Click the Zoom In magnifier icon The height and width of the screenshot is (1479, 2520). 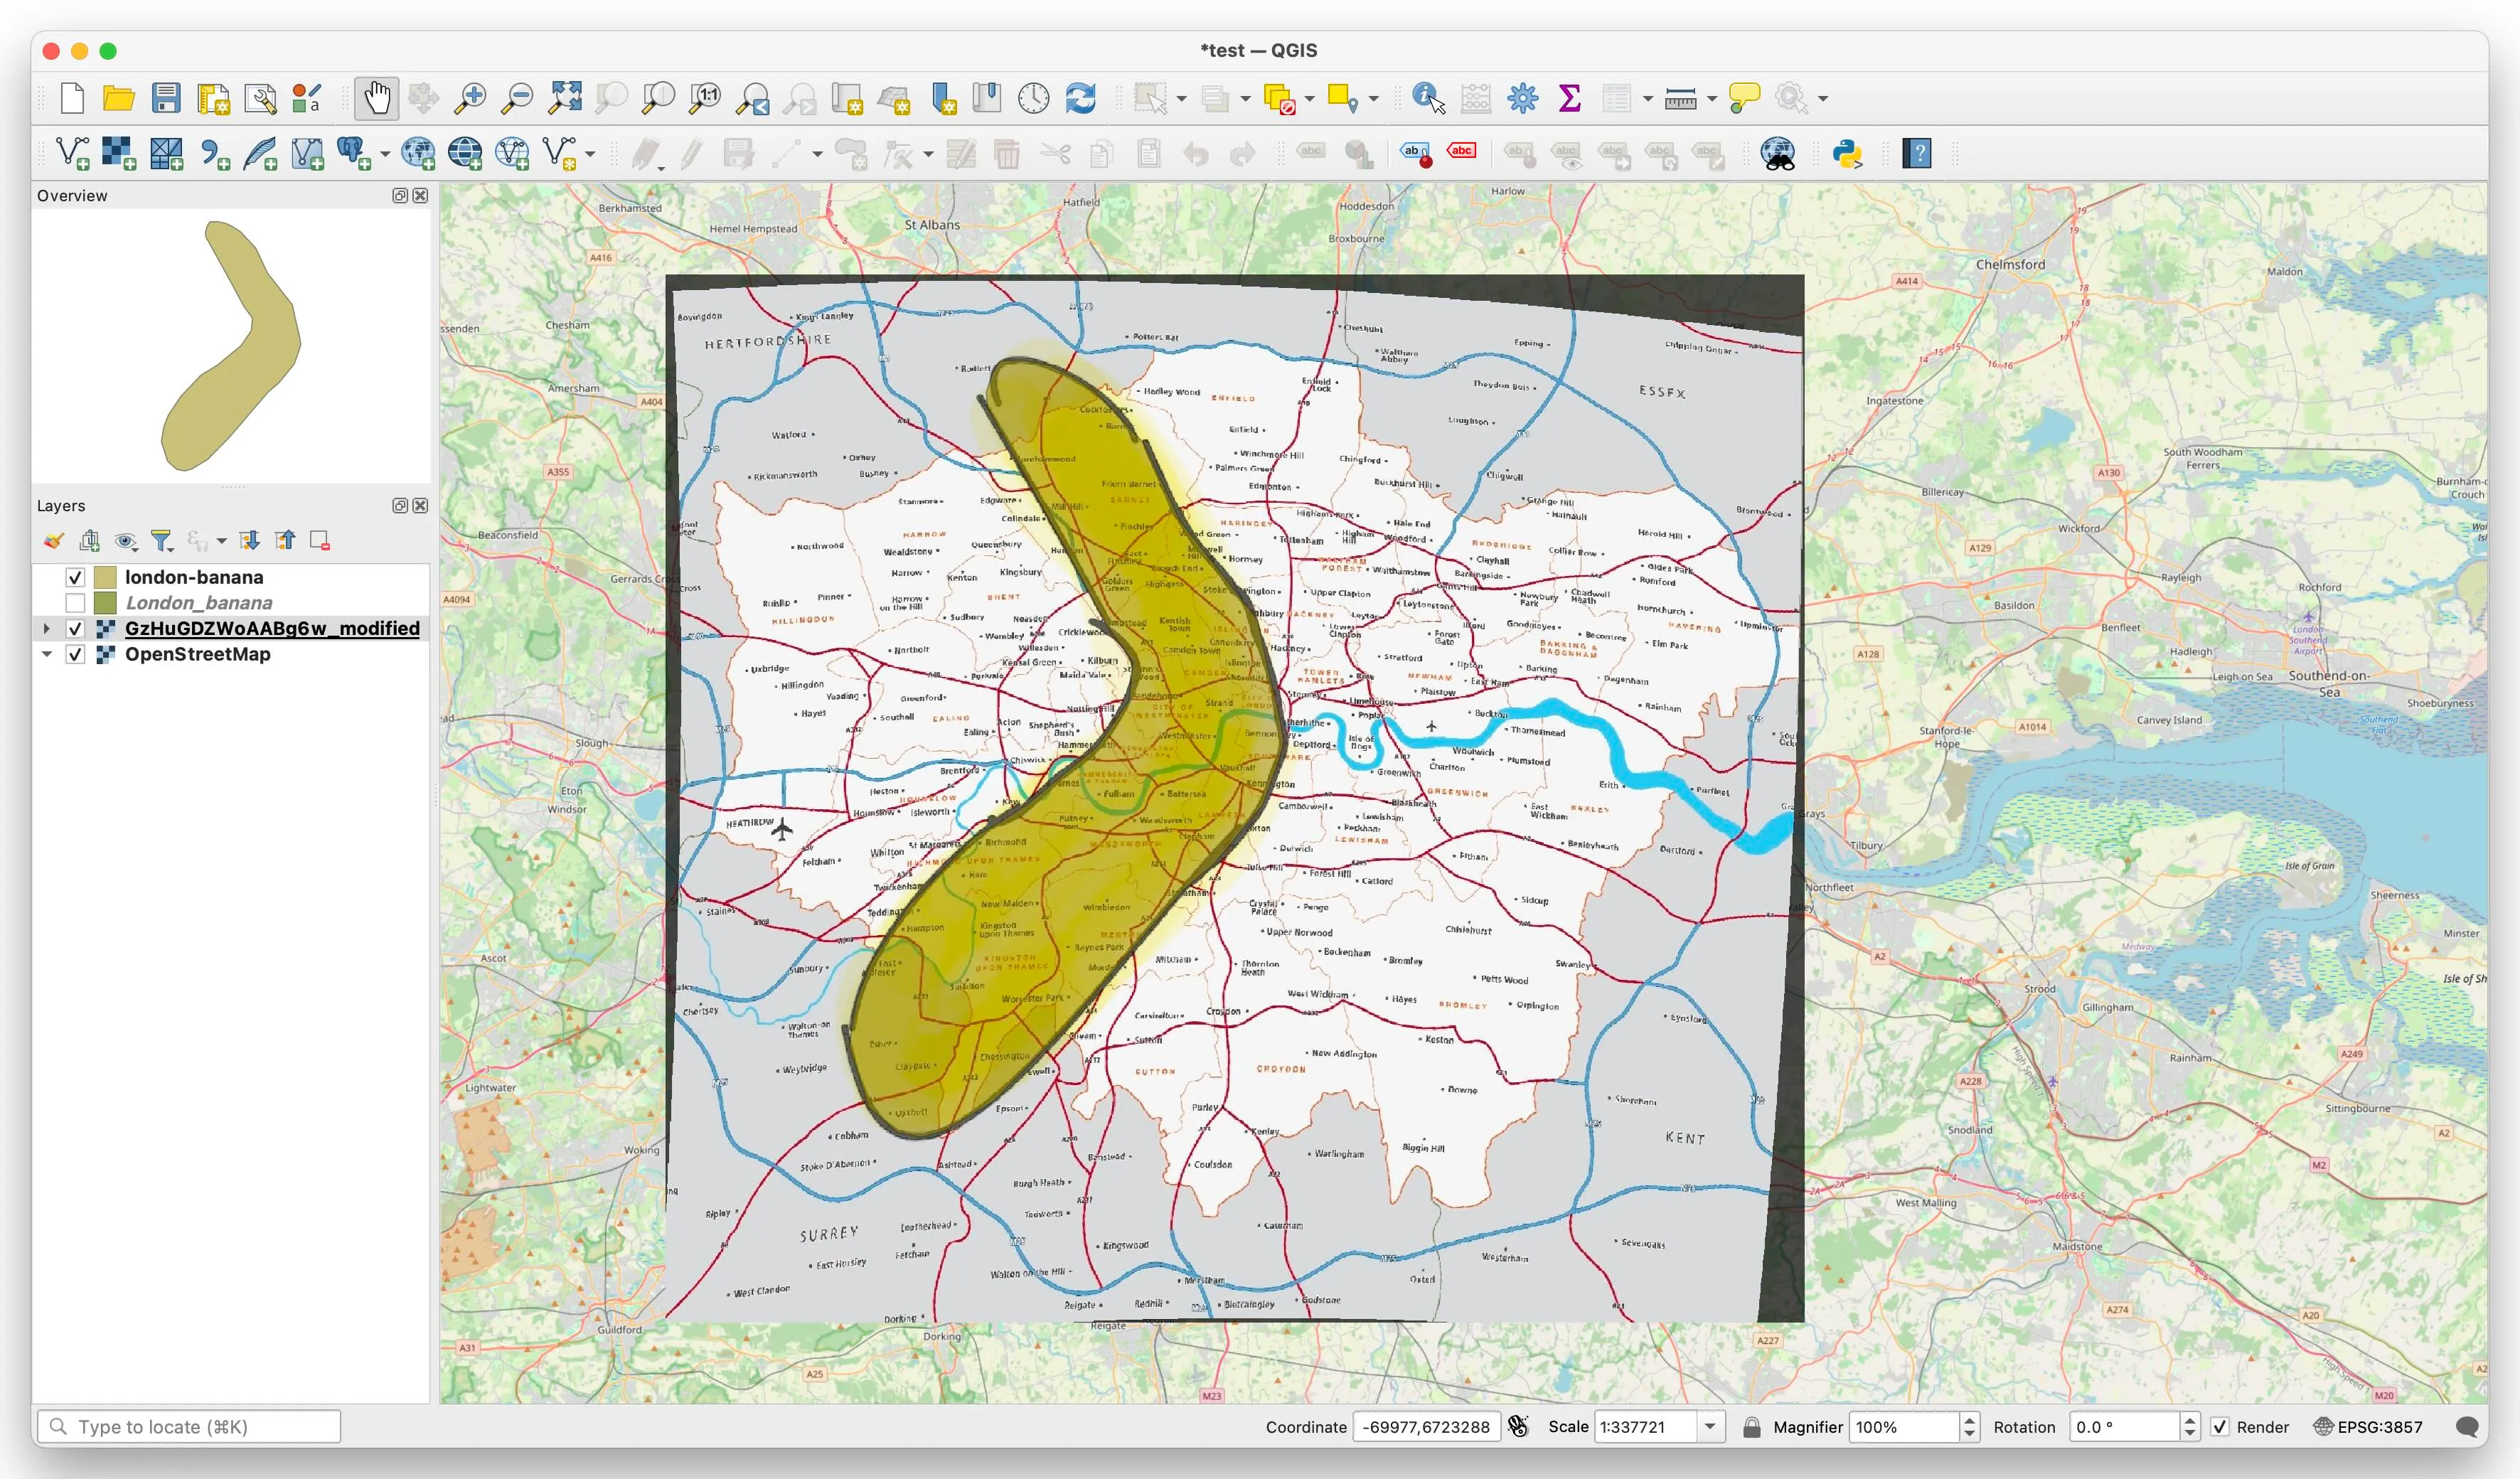click(x=469, y=98)
